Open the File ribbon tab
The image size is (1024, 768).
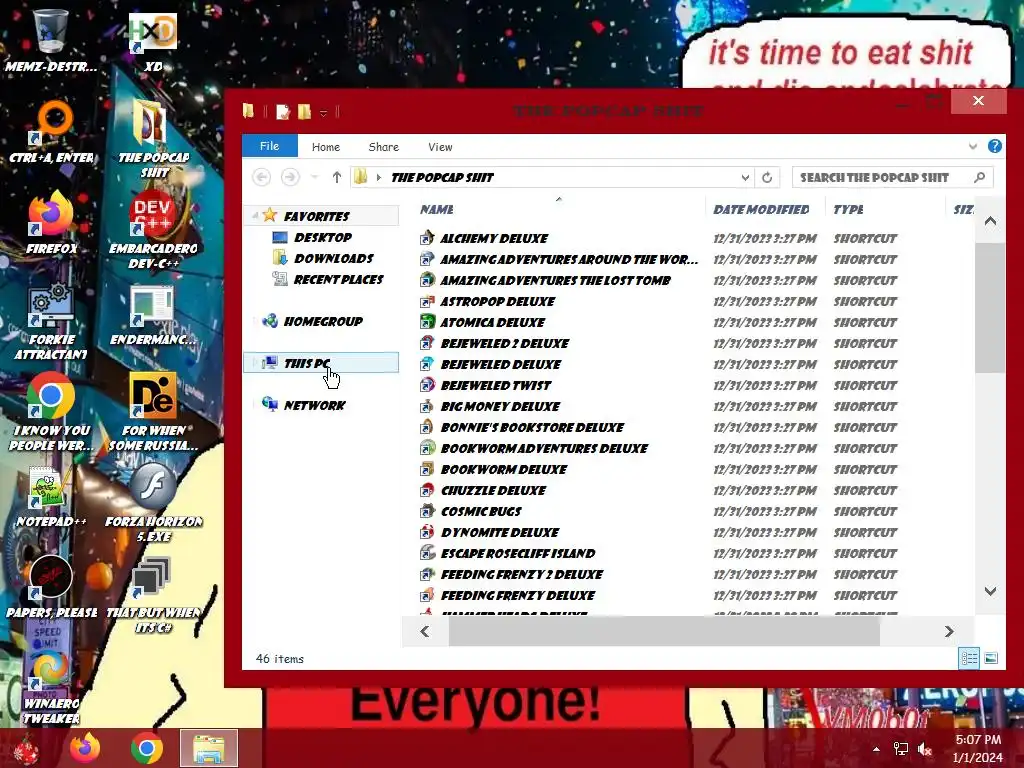(270, 146)
